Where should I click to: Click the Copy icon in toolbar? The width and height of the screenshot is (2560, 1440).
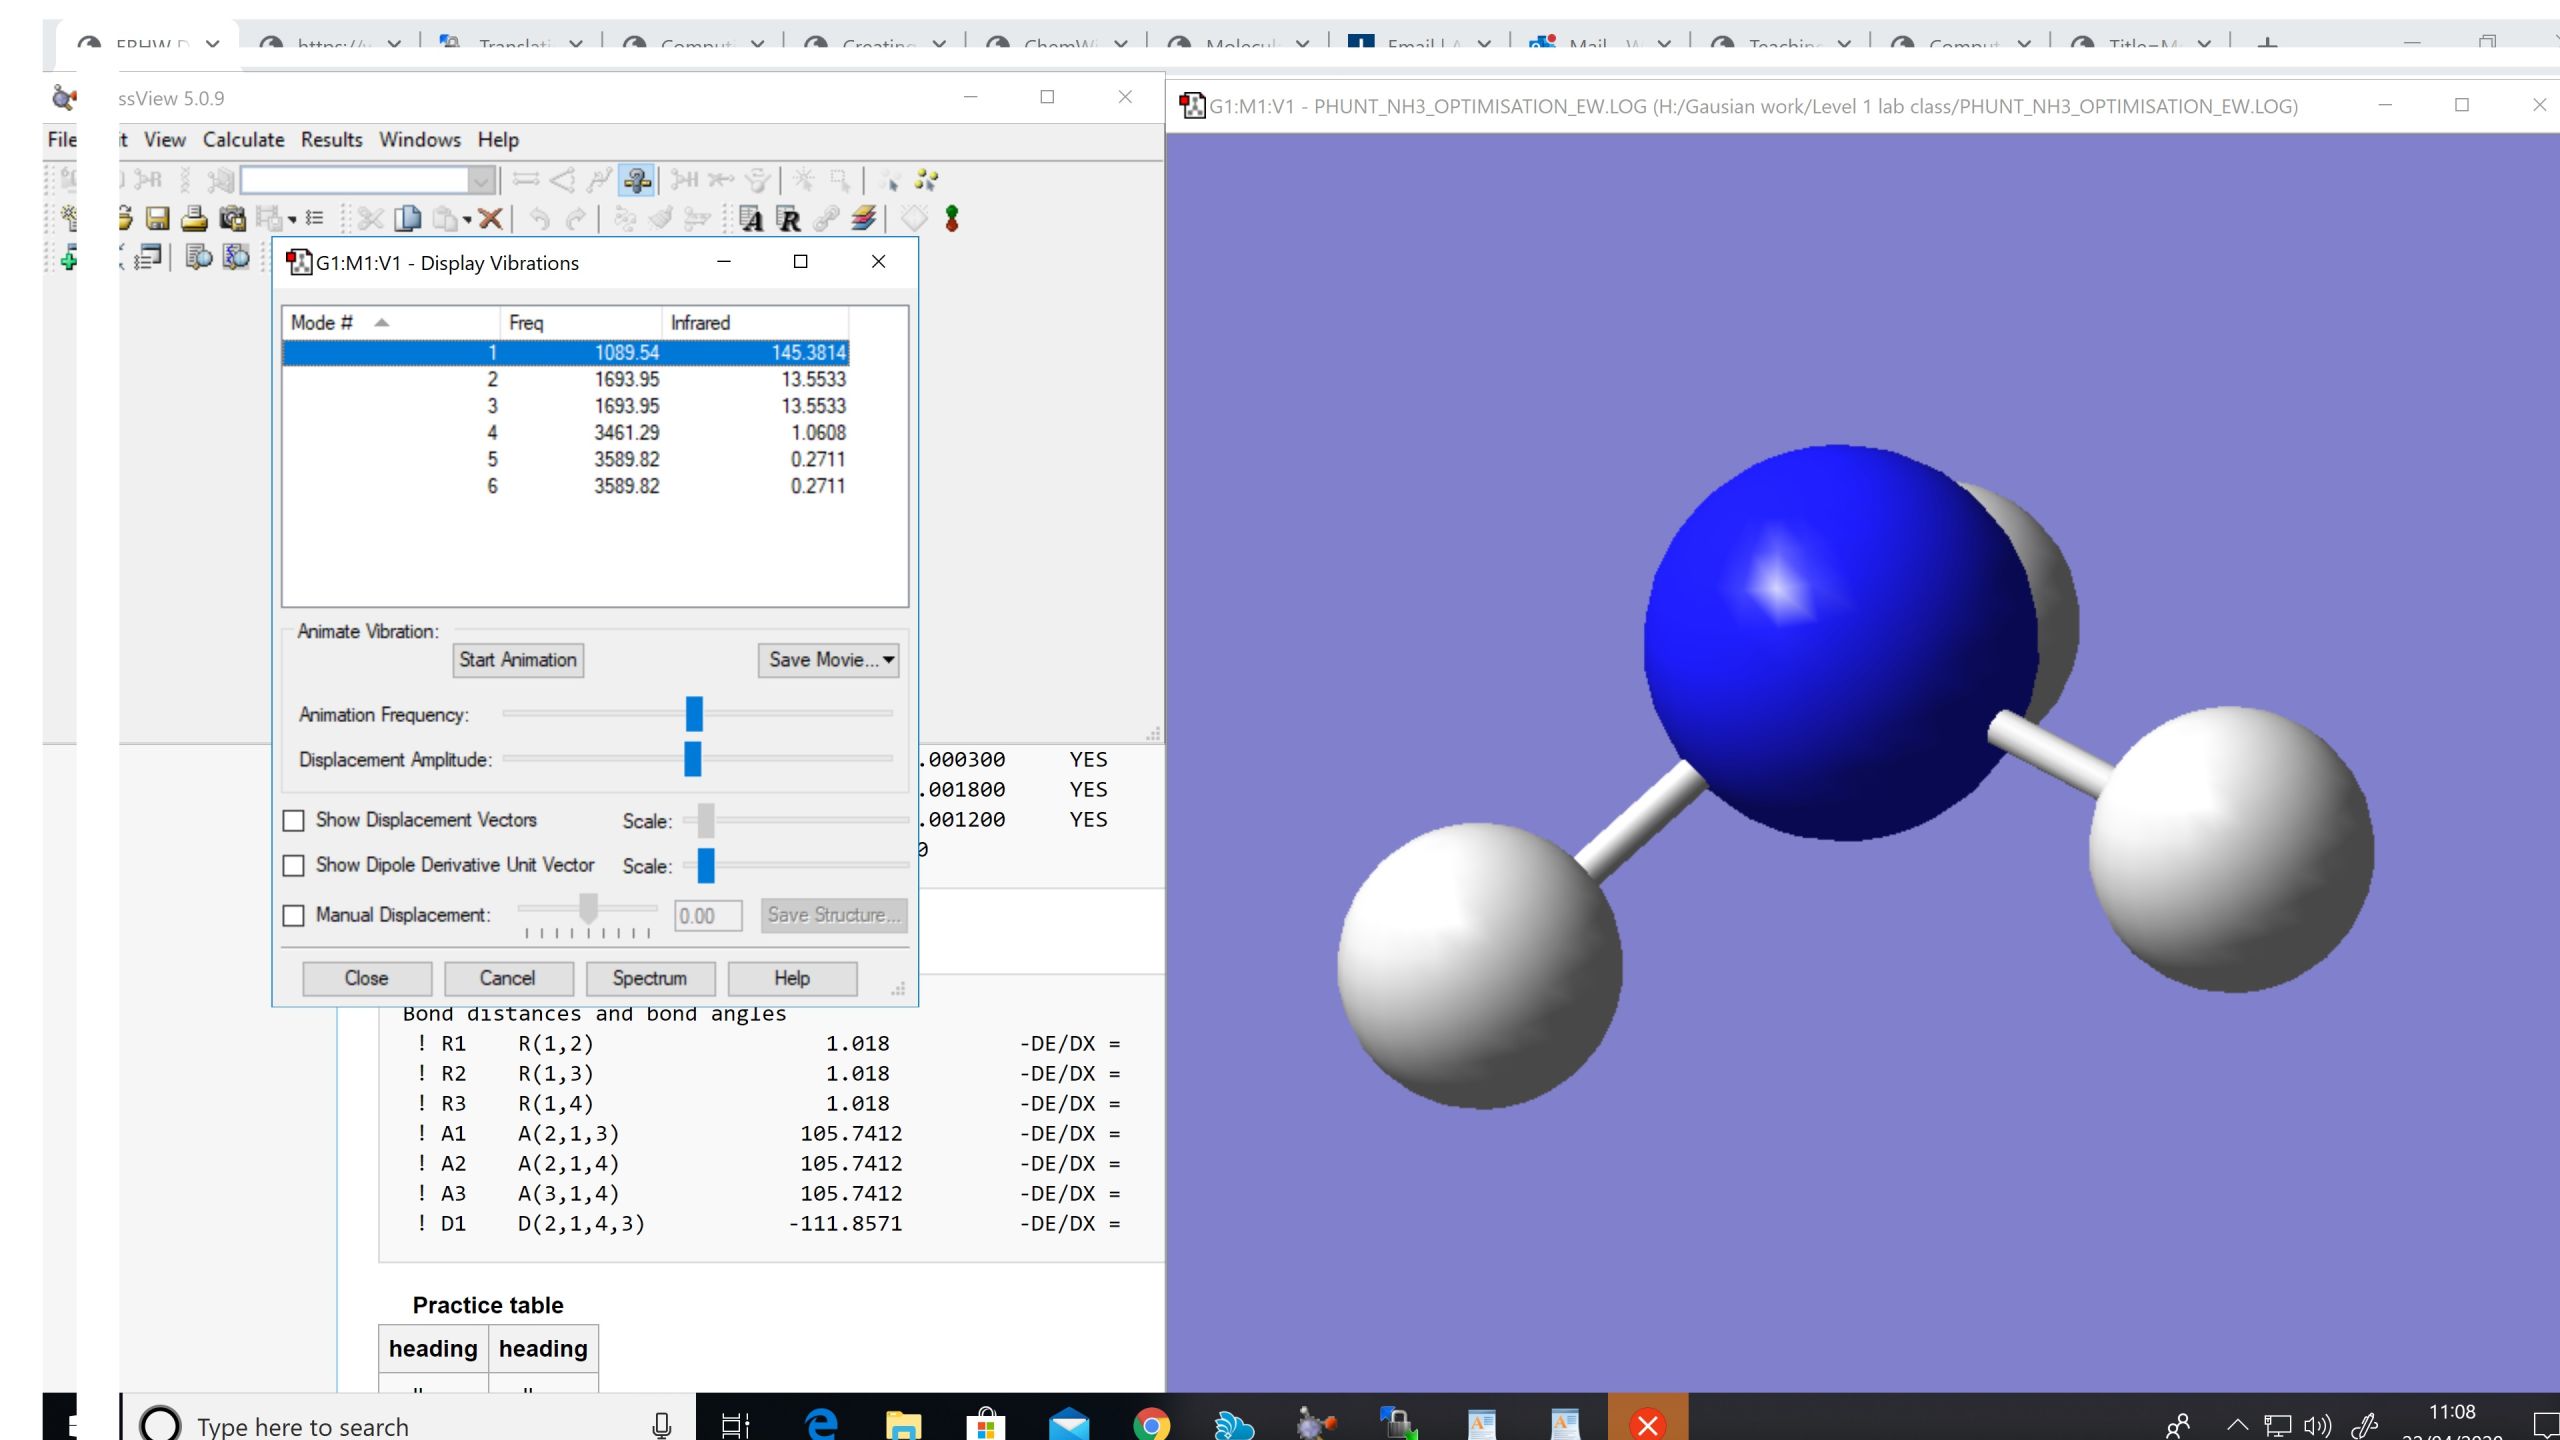point(408,218)
